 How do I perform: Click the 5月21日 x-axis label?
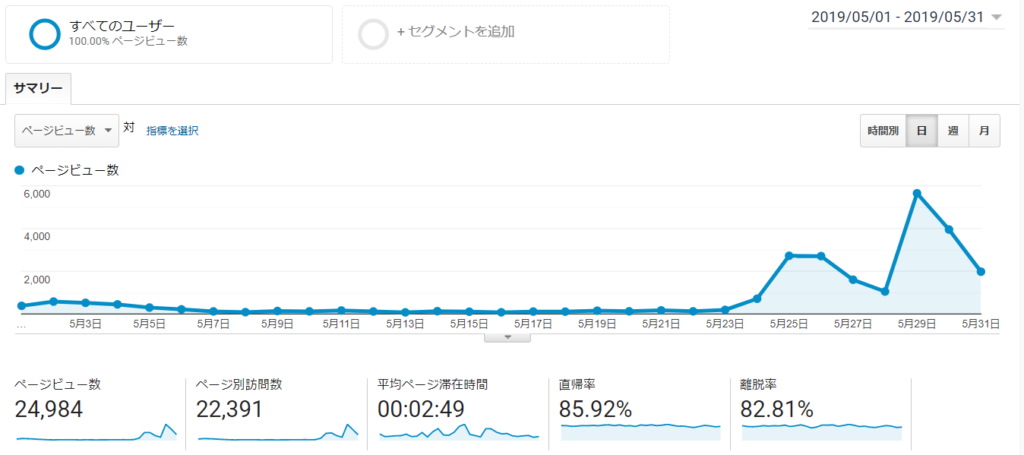660,322
